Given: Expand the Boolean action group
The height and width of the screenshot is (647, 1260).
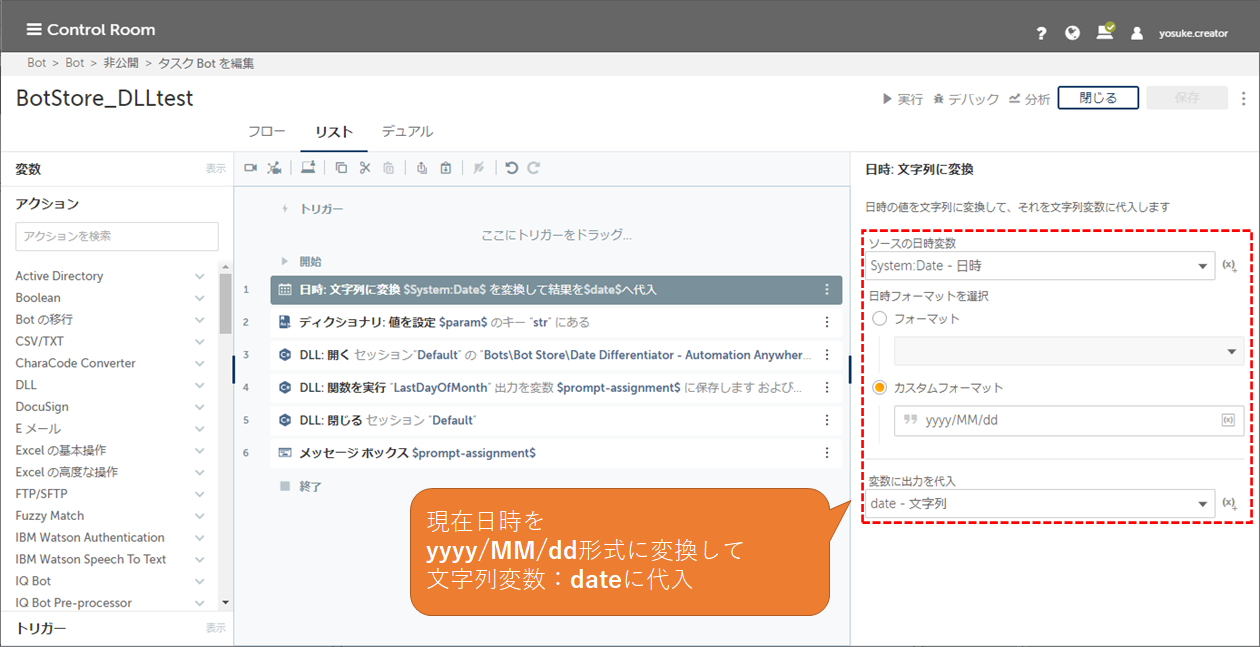Looking at the screenshot, I should (x=200, y=298).
